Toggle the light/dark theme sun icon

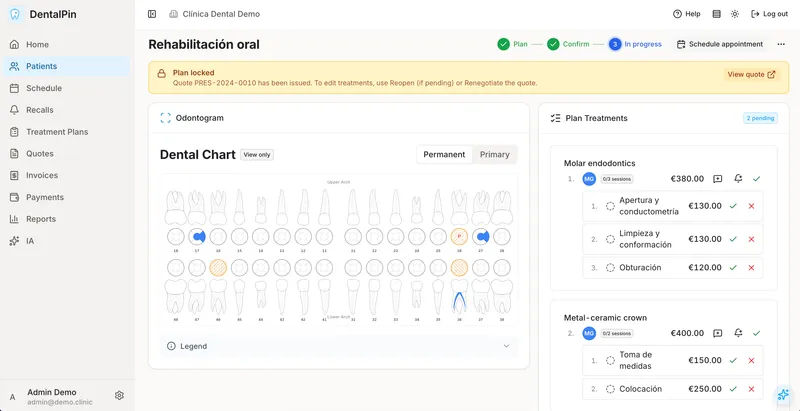point(735,14)
